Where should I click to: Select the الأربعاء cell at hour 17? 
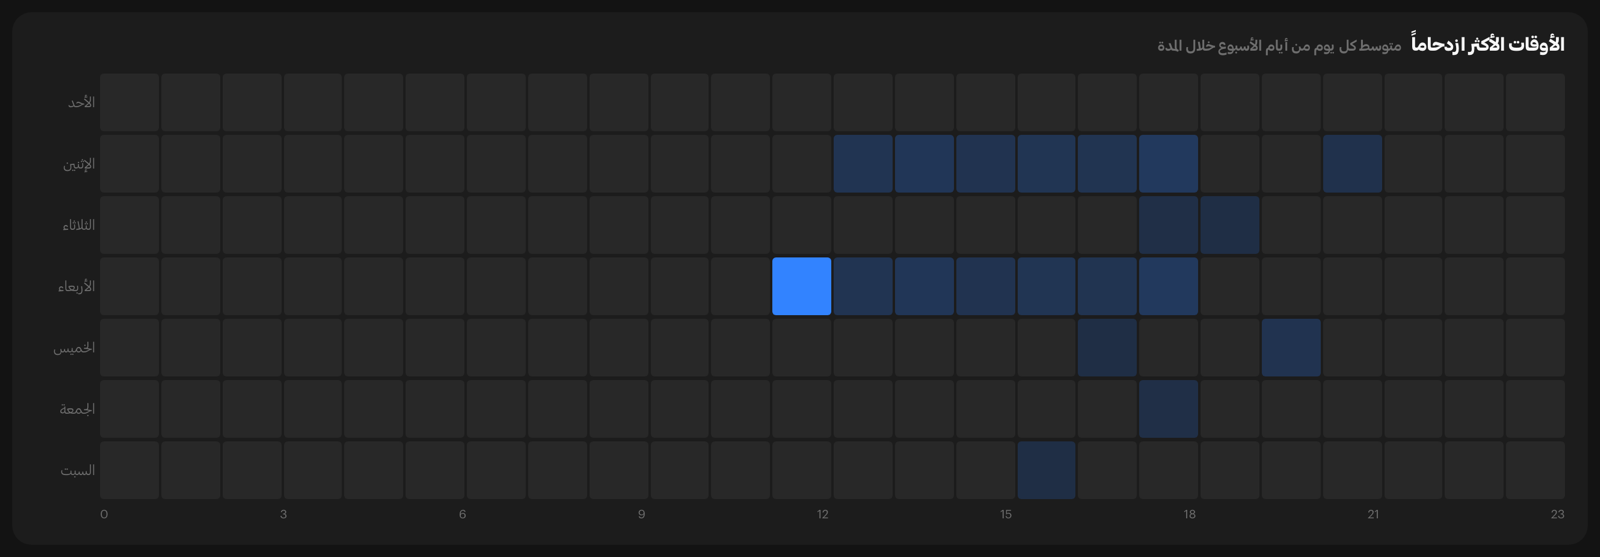[x=1169, y=286]
